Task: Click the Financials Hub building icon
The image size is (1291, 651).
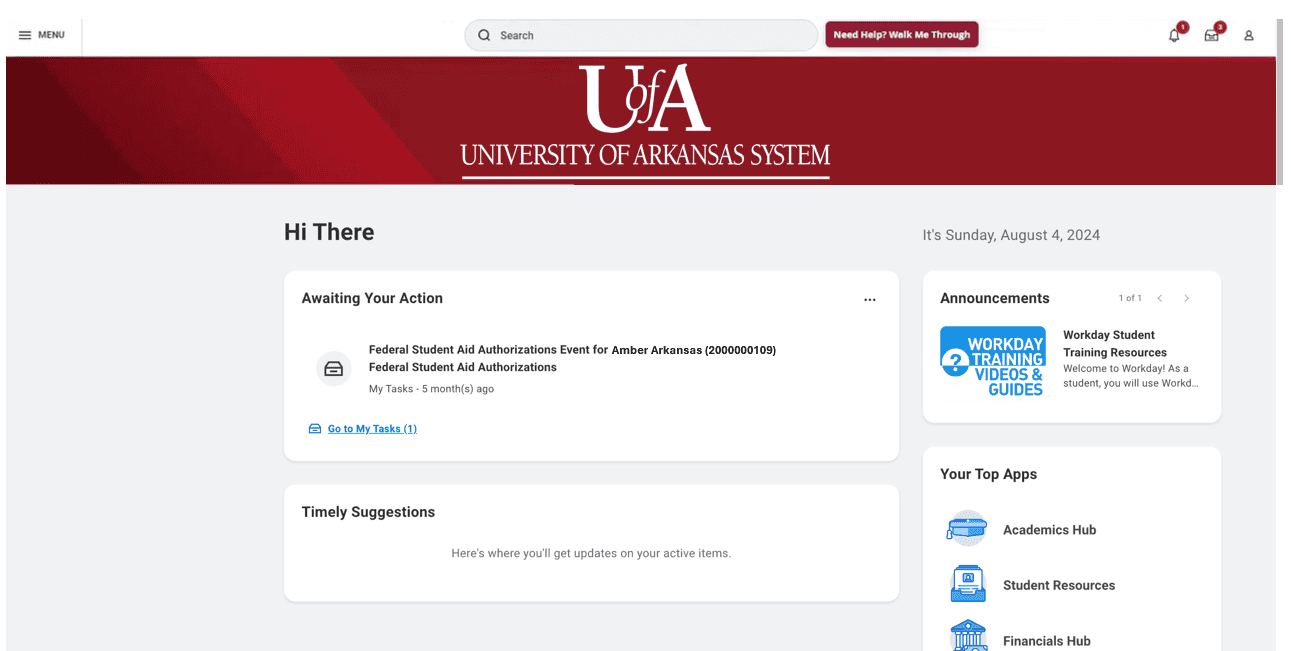Action: [968, 636]
